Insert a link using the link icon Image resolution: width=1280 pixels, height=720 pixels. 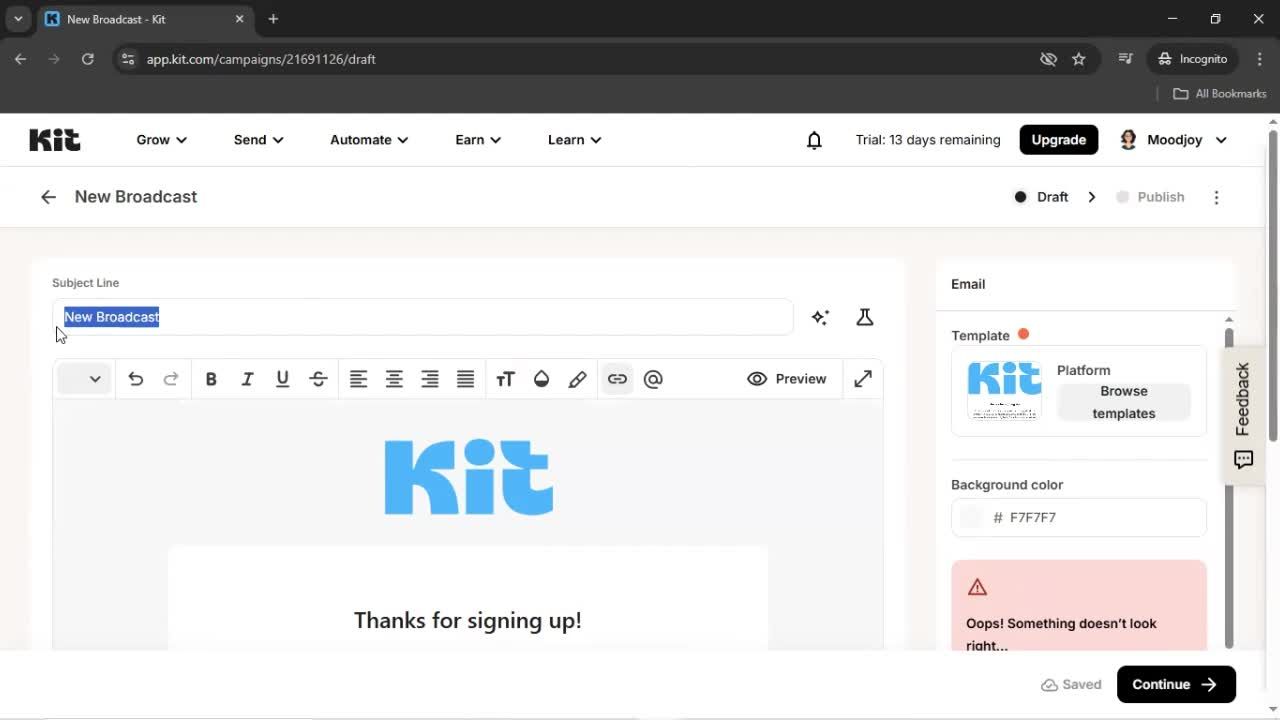coord(617,379)
